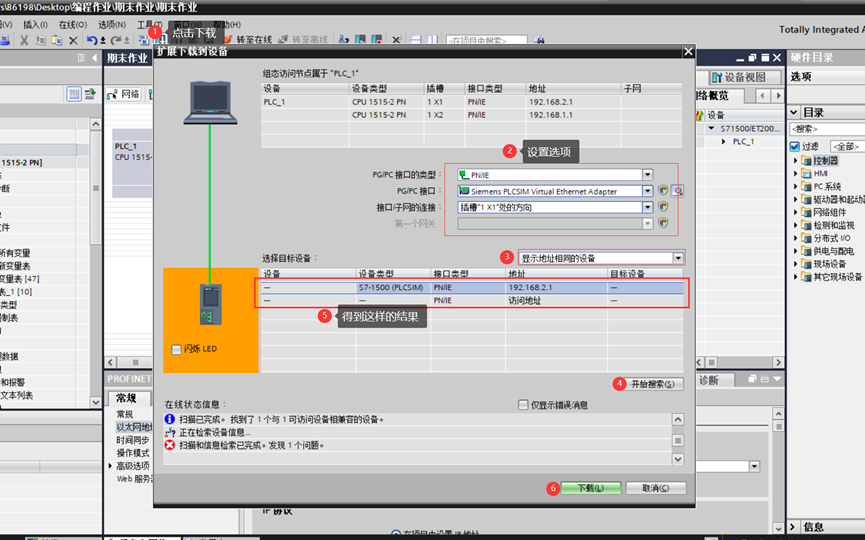Toggle the 过滤 checkbox in hardware catalog
The width and height of the screenshot is (865, 540).
(795, 146)
